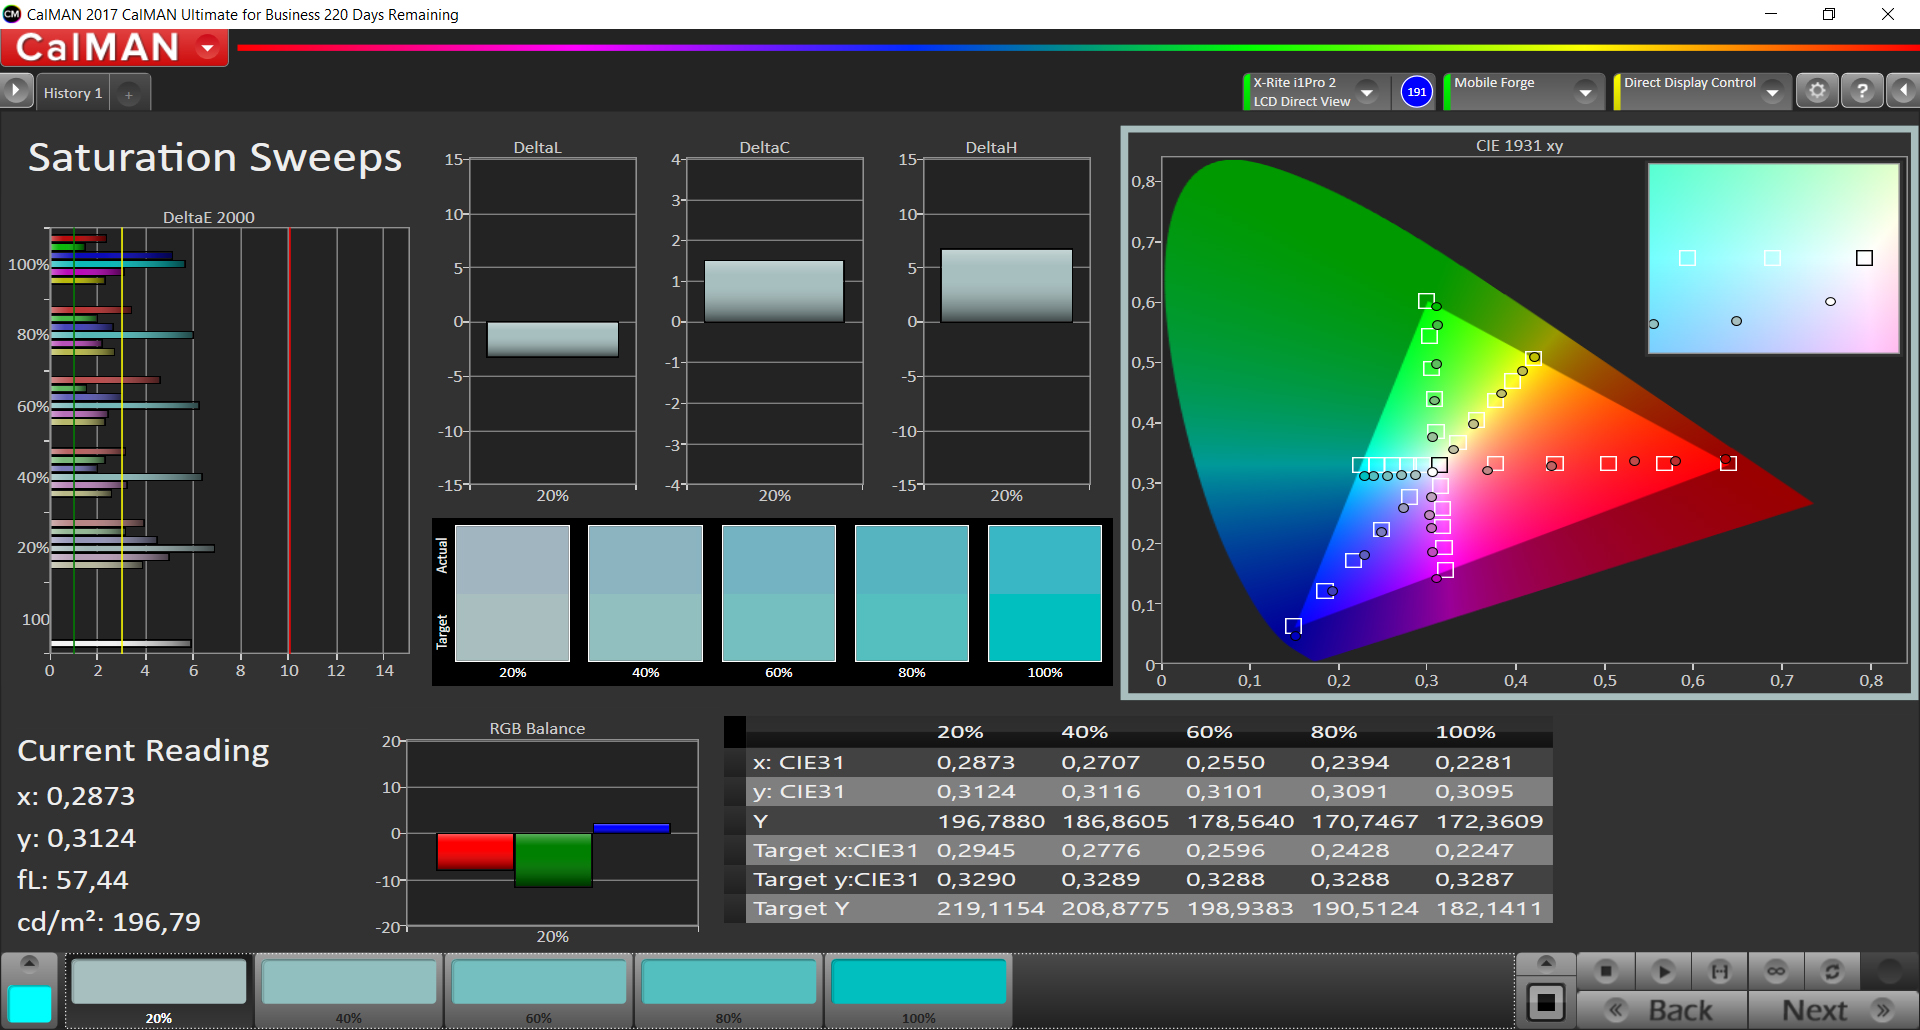Click Target Y value 182,1411

[x=1489, y=908]
